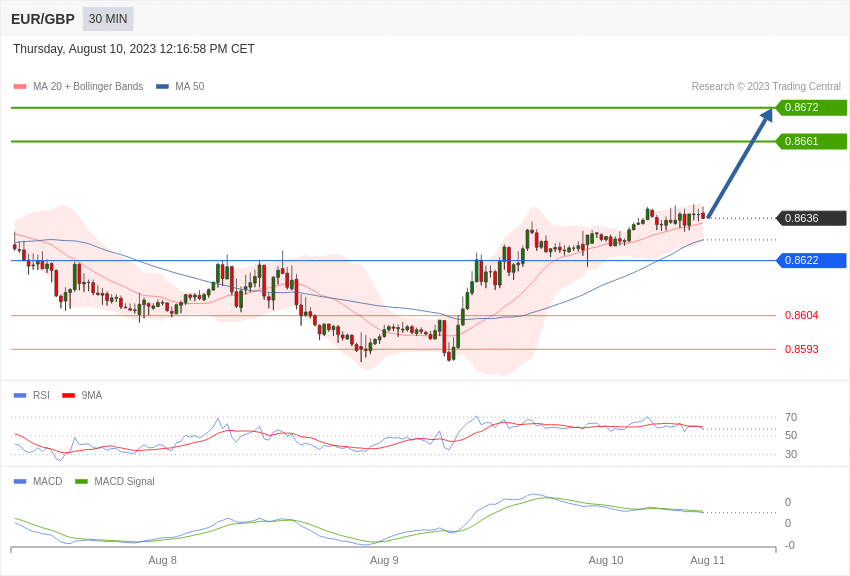Click the blue MA 50 legend swatch
The width and height of the screenshot is (850, 576).
click(x=162, y=87)
